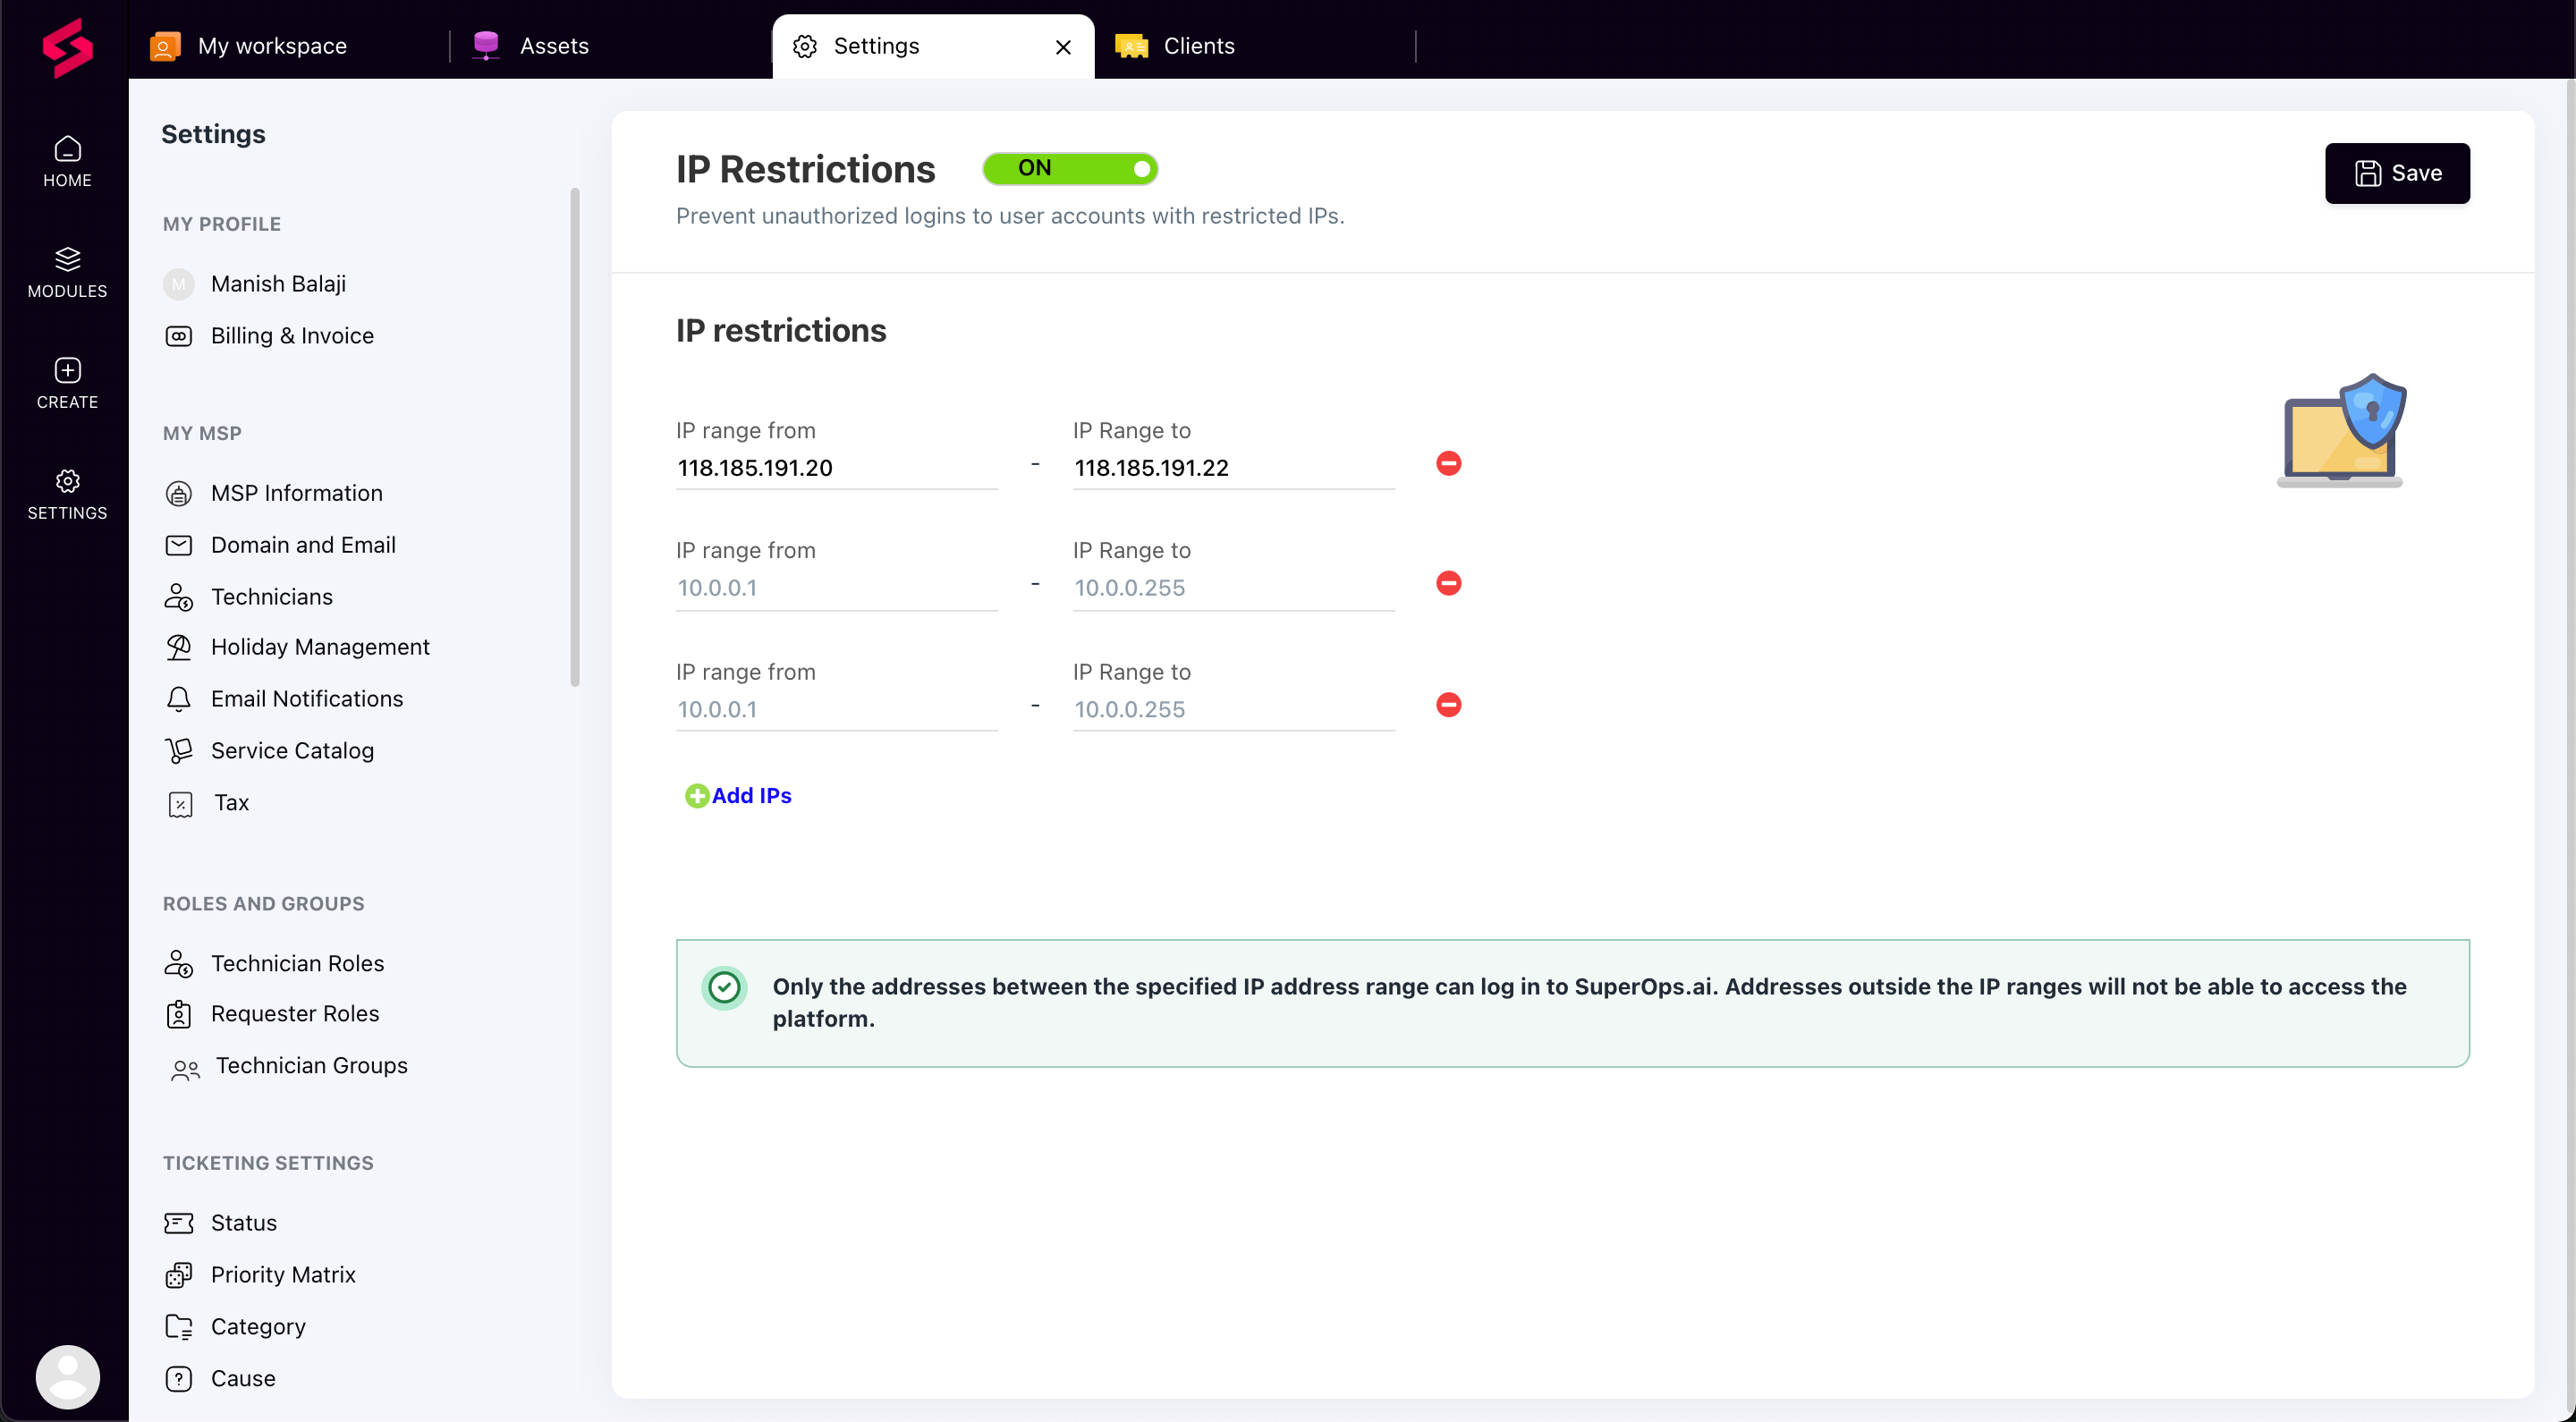Open the Home section in the left navbar

pyautogui.click(x=67, y=160)
